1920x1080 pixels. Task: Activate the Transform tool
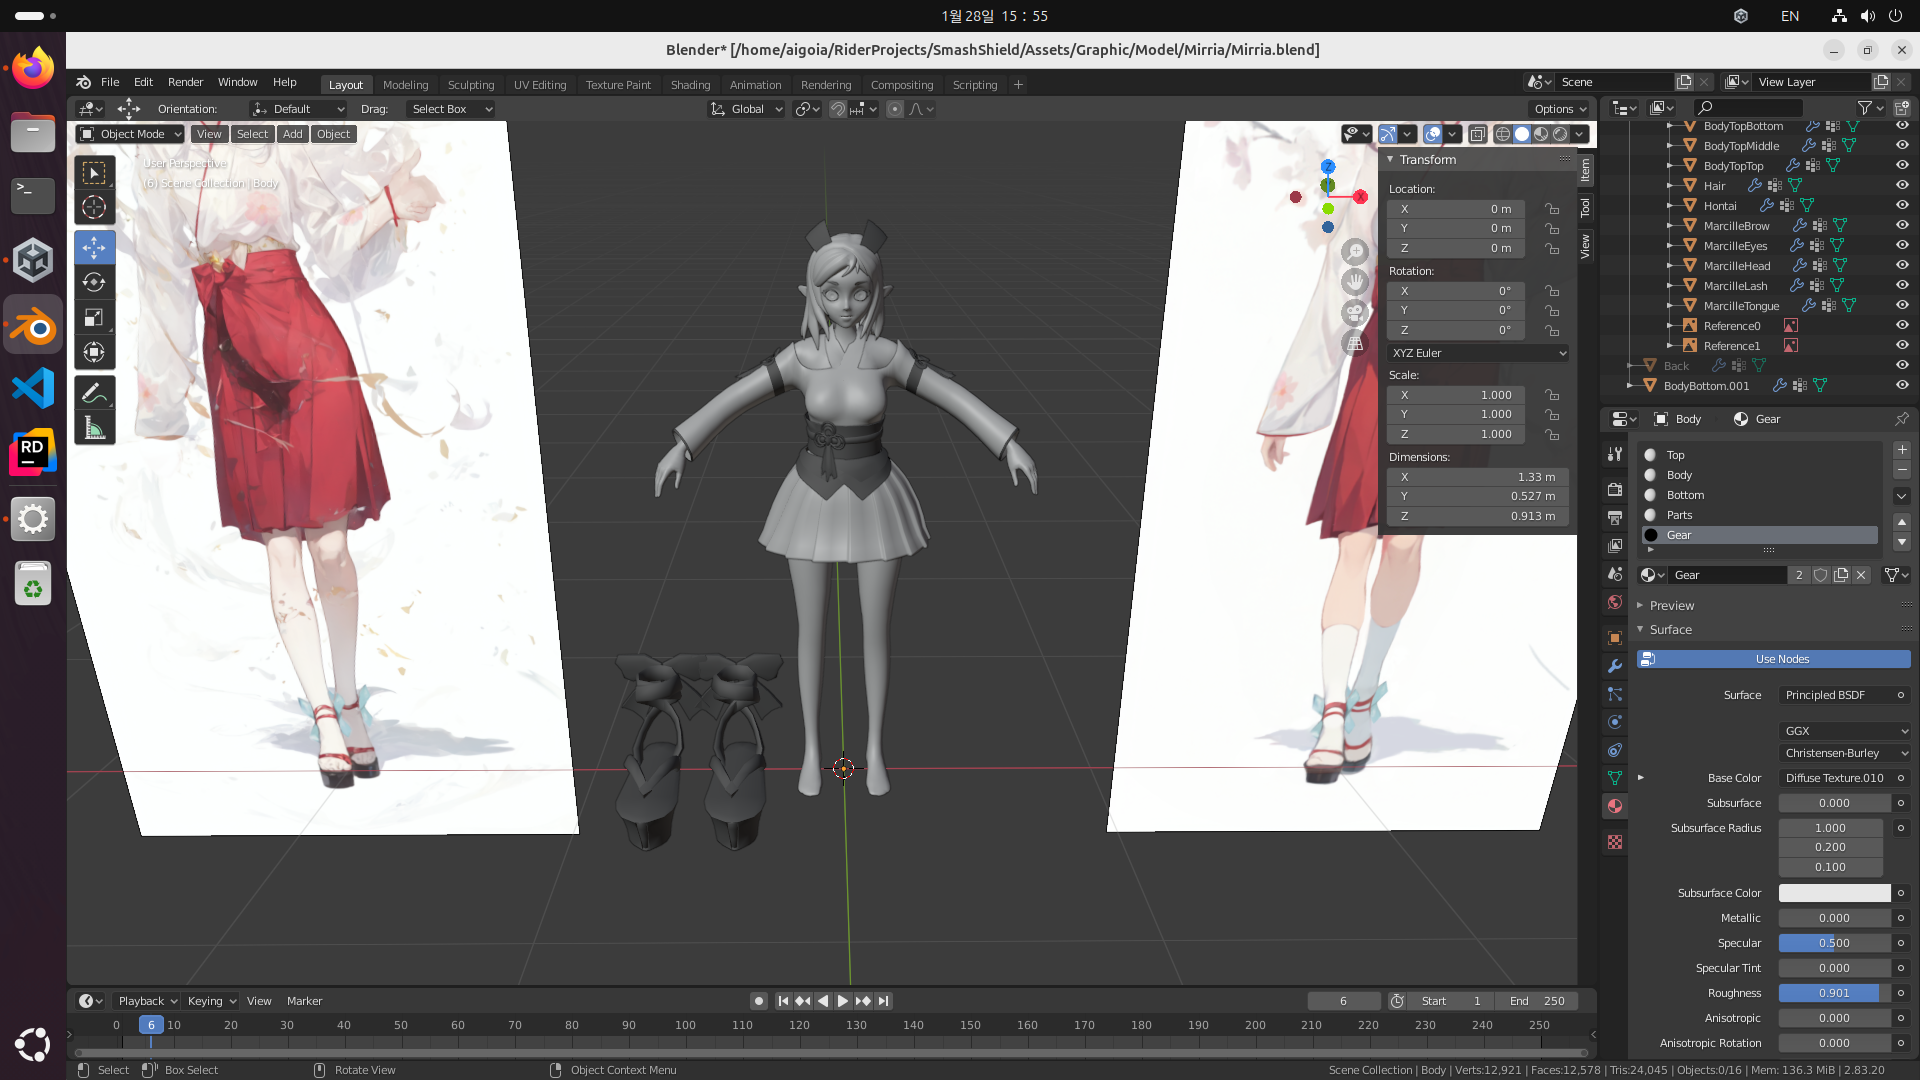click(x=94, y=353)
